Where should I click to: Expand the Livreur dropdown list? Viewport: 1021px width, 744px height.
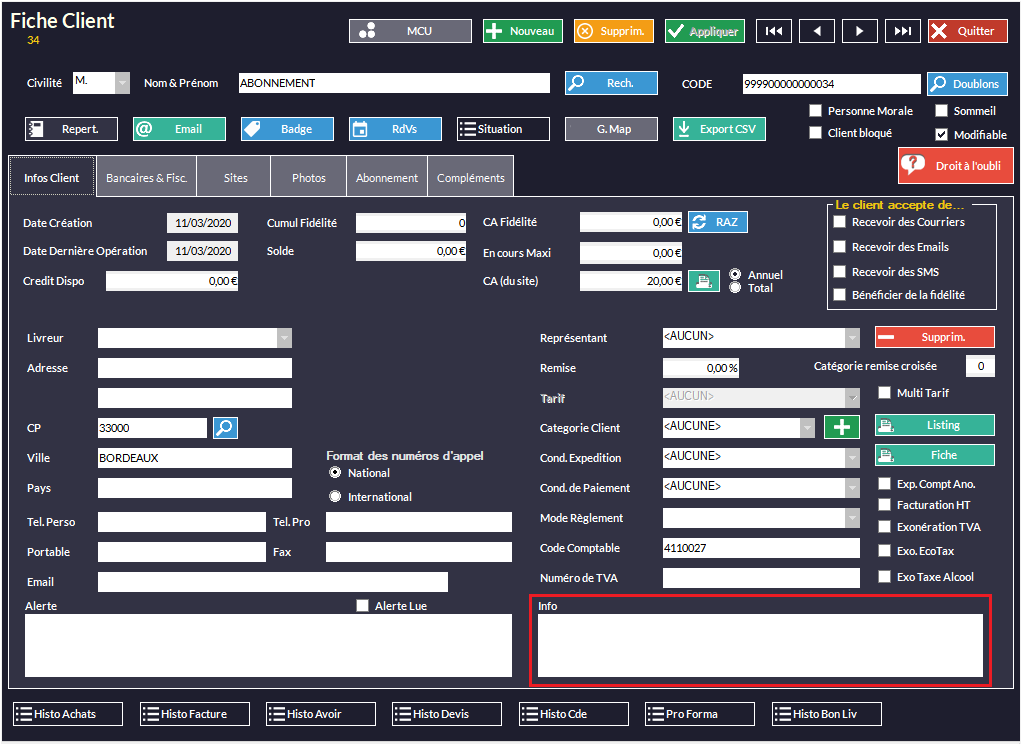click(284, 338)
